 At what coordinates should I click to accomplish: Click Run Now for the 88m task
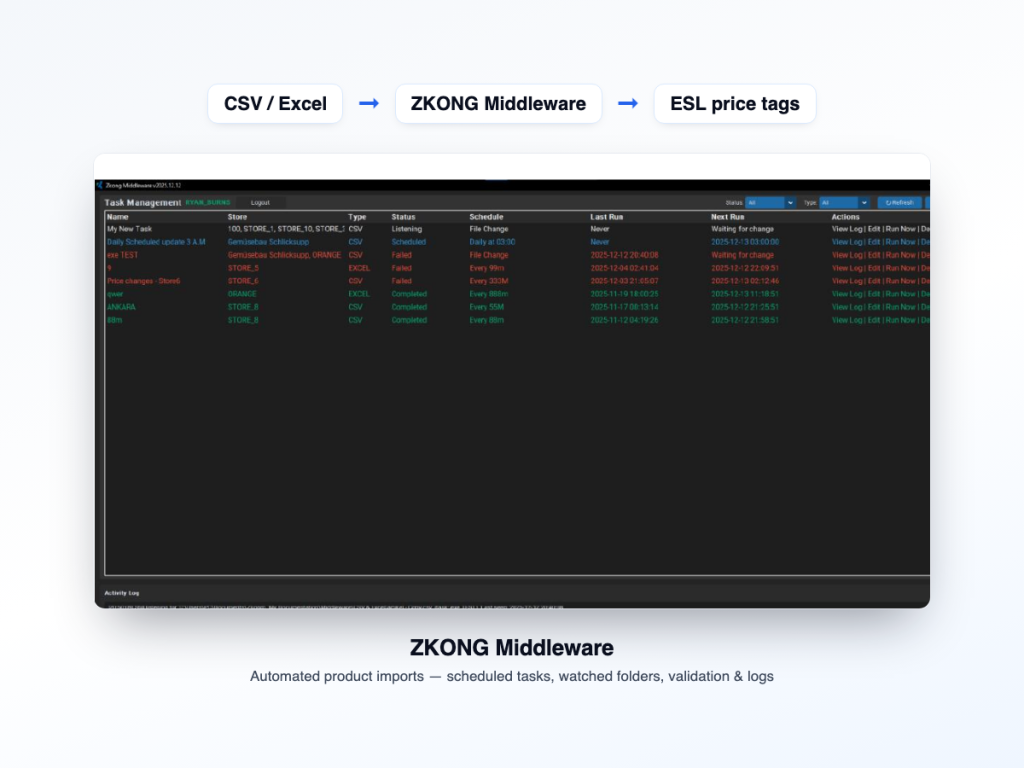pyautogui.click(x=901, y=320)
